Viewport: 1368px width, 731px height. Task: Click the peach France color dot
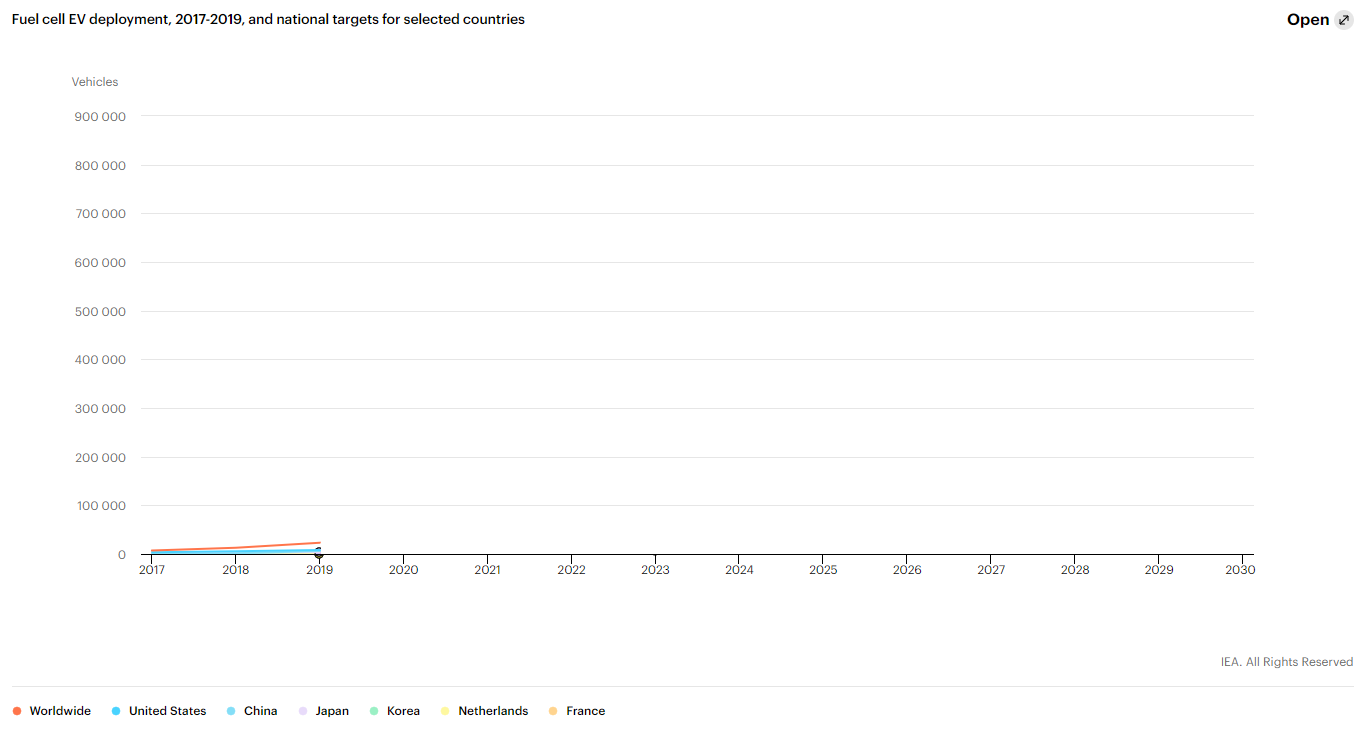(x=553, y=711)
